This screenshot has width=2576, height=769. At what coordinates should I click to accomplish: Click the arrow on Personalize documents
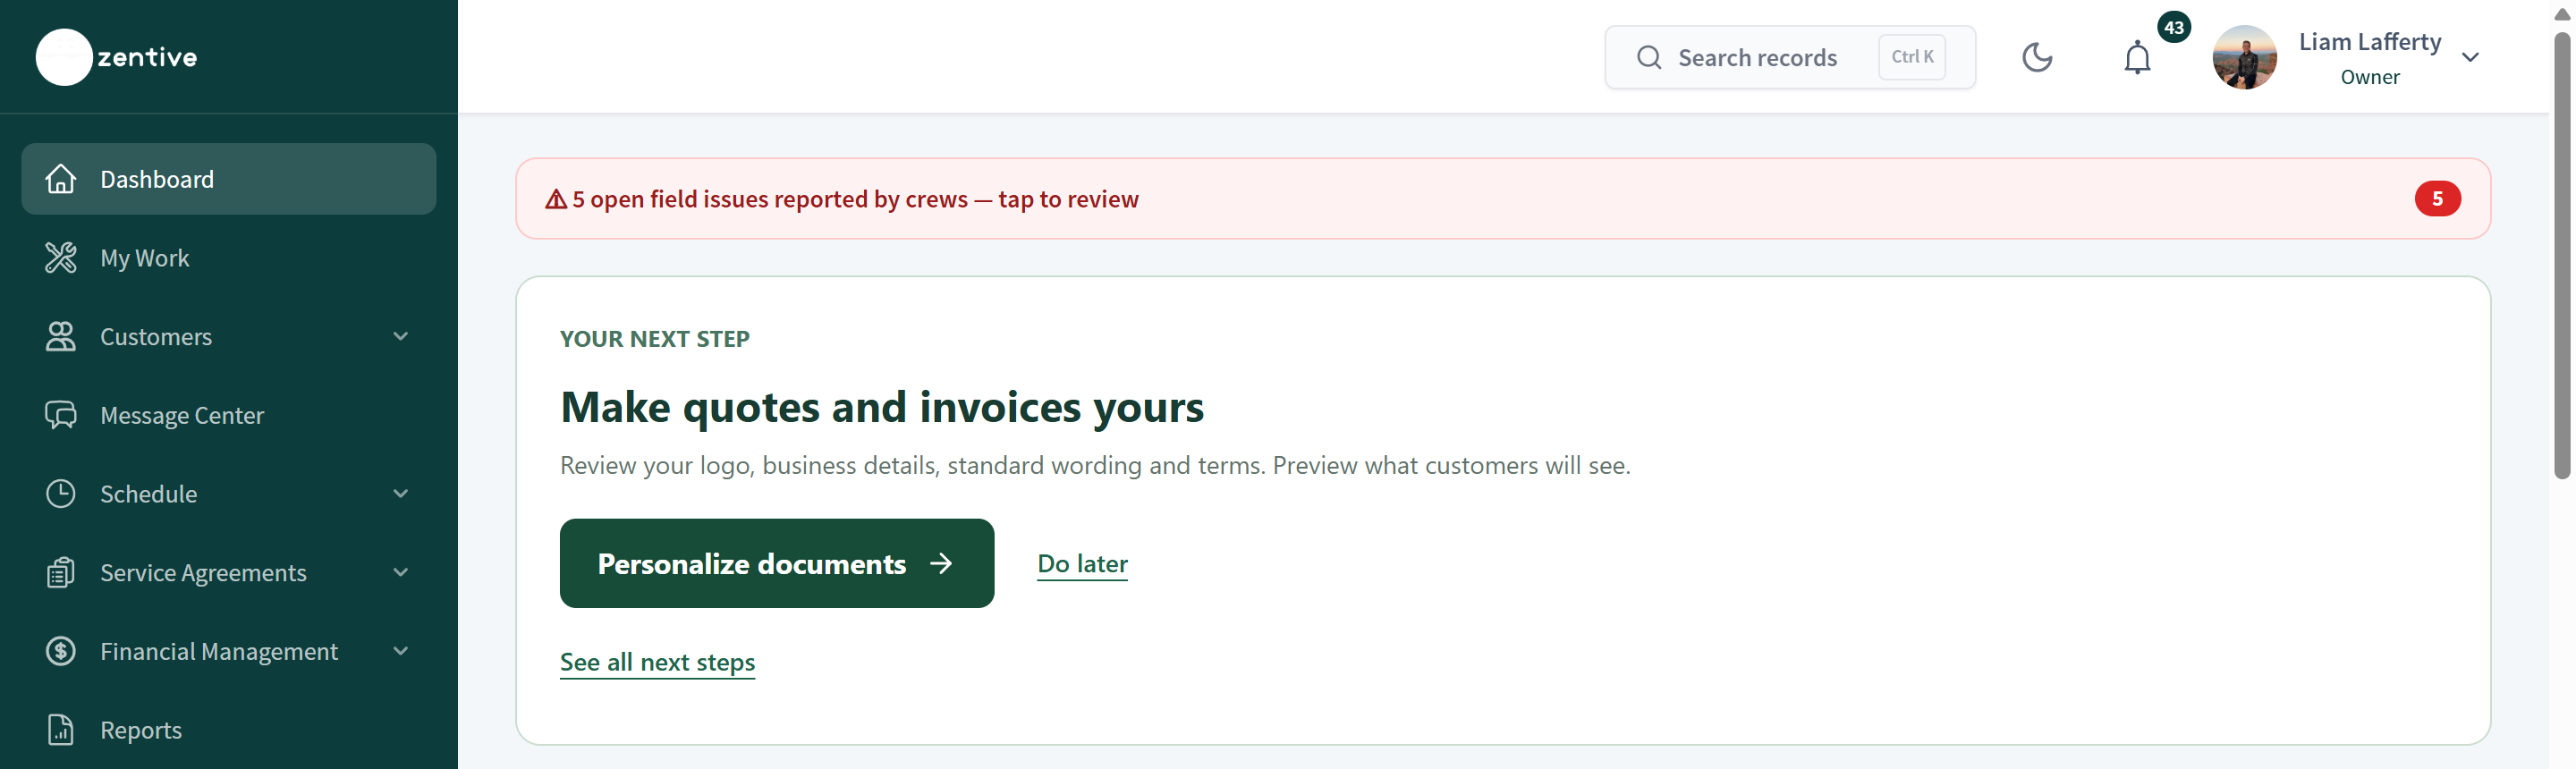point(941,564)
